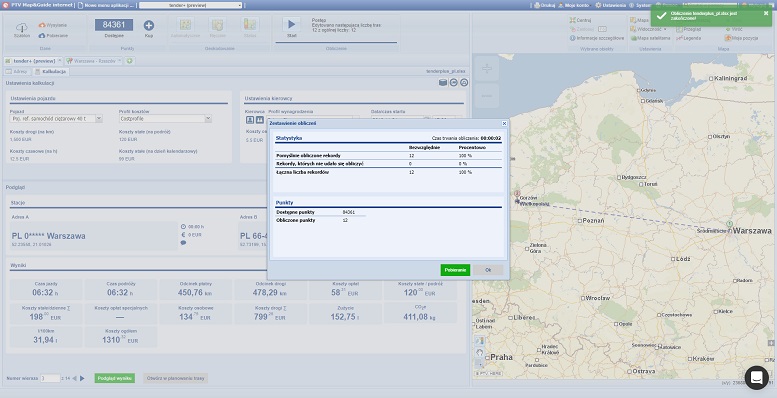Click the green add tab icon
Viewport: 777px width, 398px height.
tap(129, 61)
